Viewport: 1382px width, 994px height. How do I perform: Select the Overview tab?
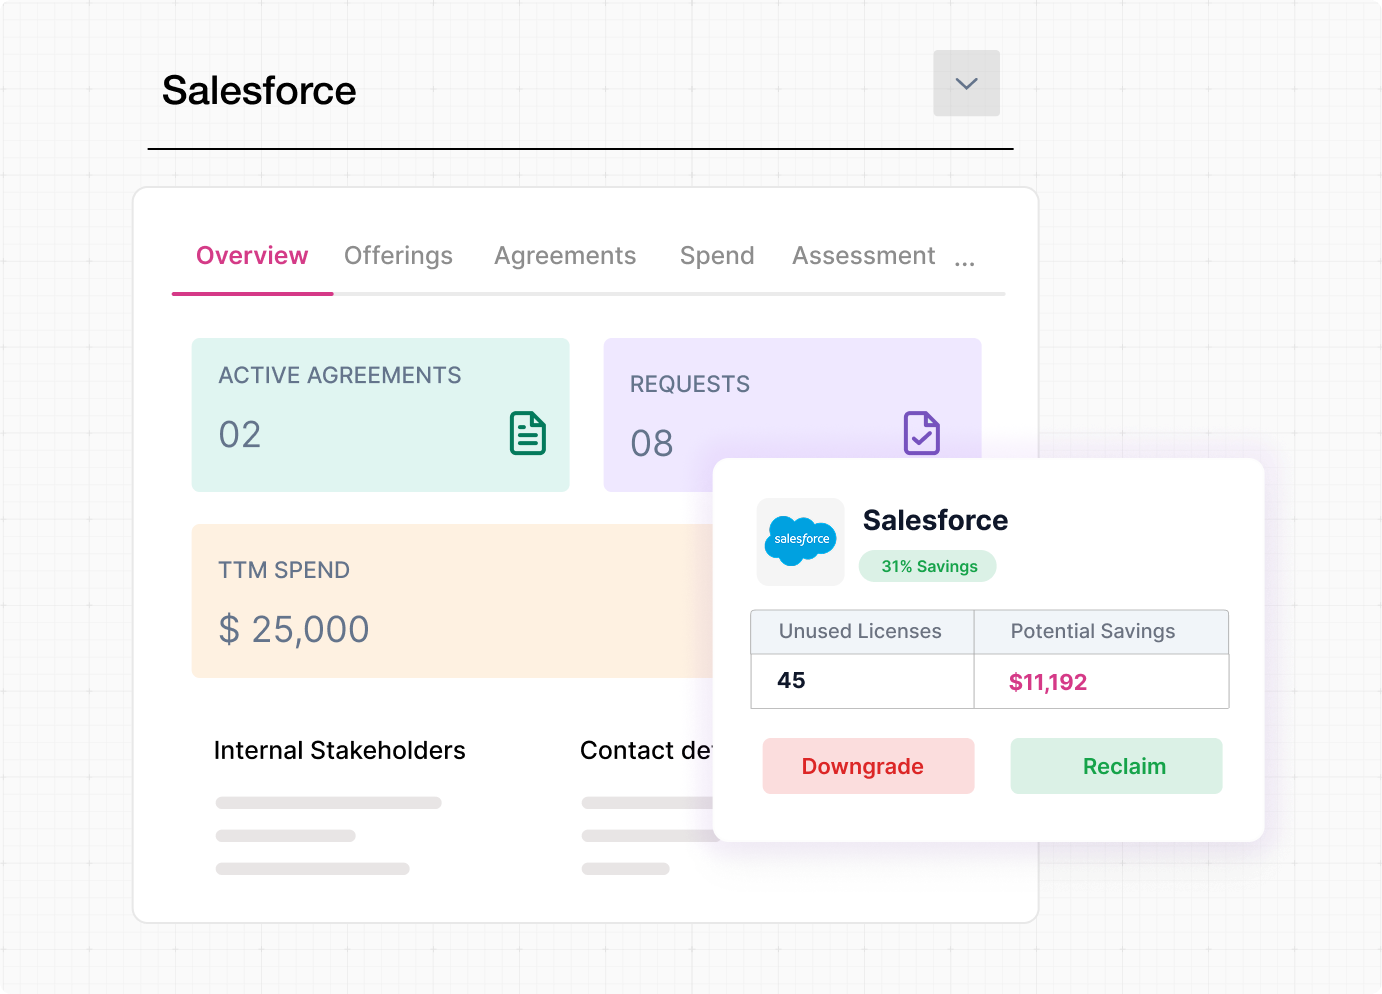click(x=252, y=256)
